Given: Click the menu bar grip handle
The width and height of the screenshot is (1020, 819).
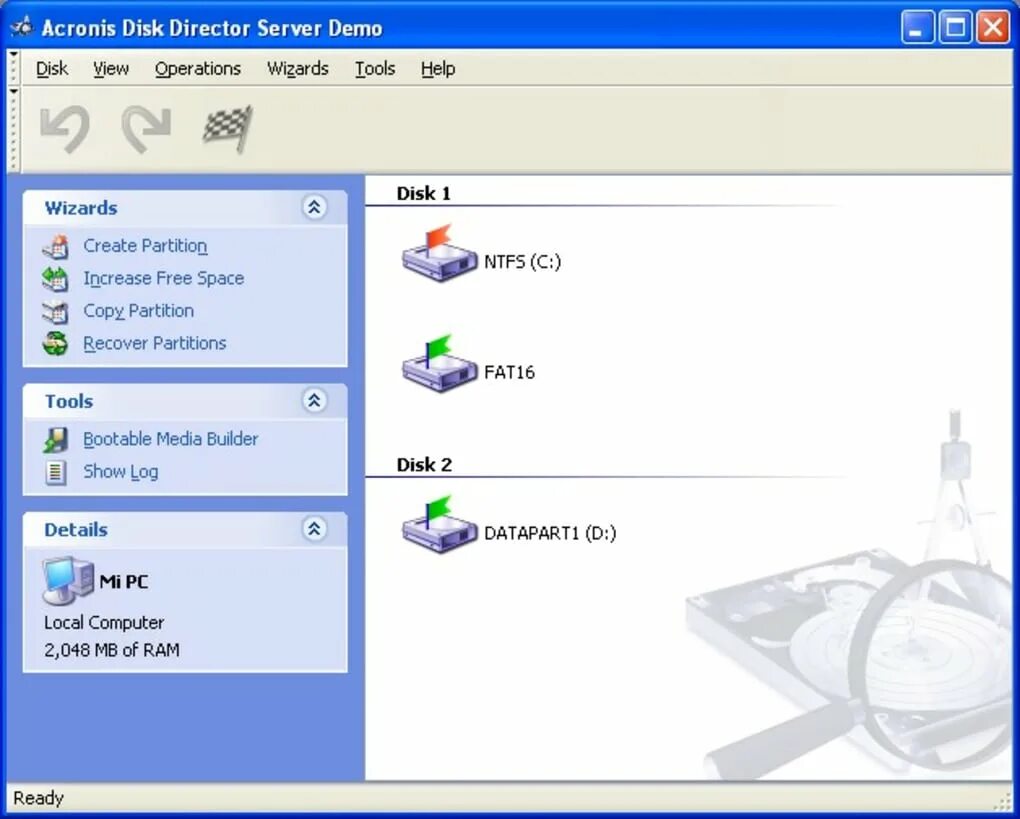Looking at the screenshot, I should tap(14, 68).
